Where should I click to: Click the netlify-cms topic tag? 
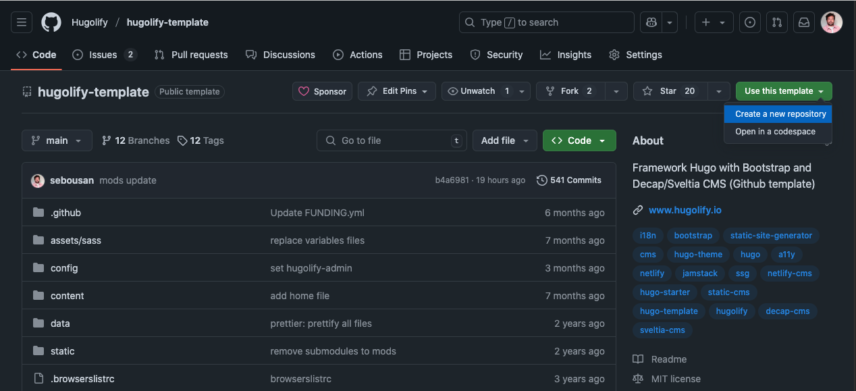[789, 273]
